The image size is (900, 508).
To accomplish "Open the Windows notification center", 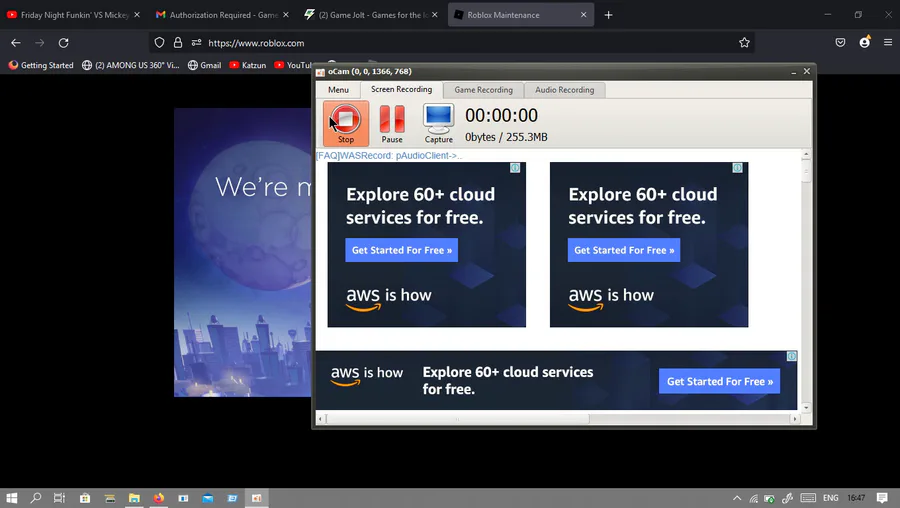I will 882,498.
